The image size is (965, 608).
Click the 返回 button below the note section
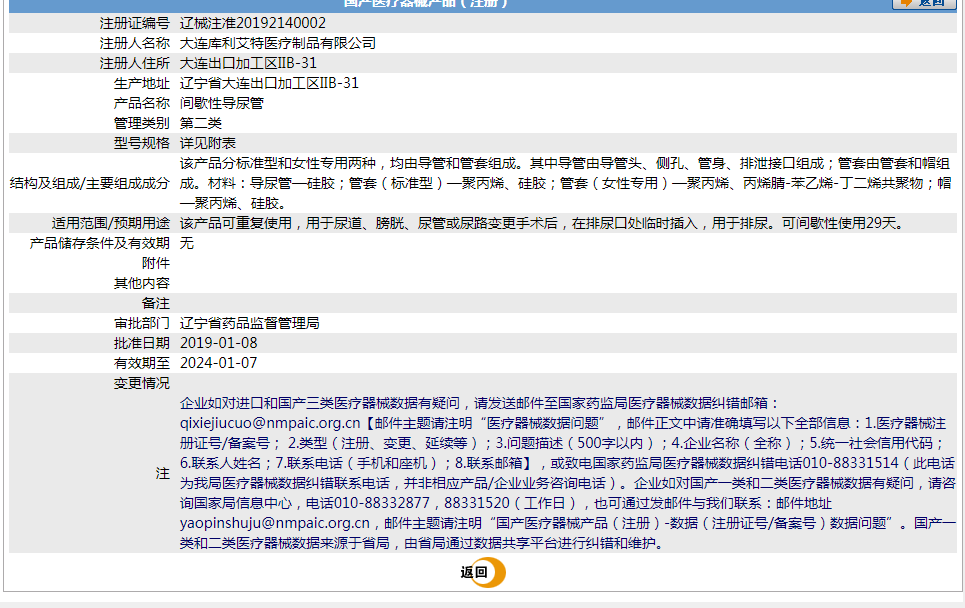482,572
